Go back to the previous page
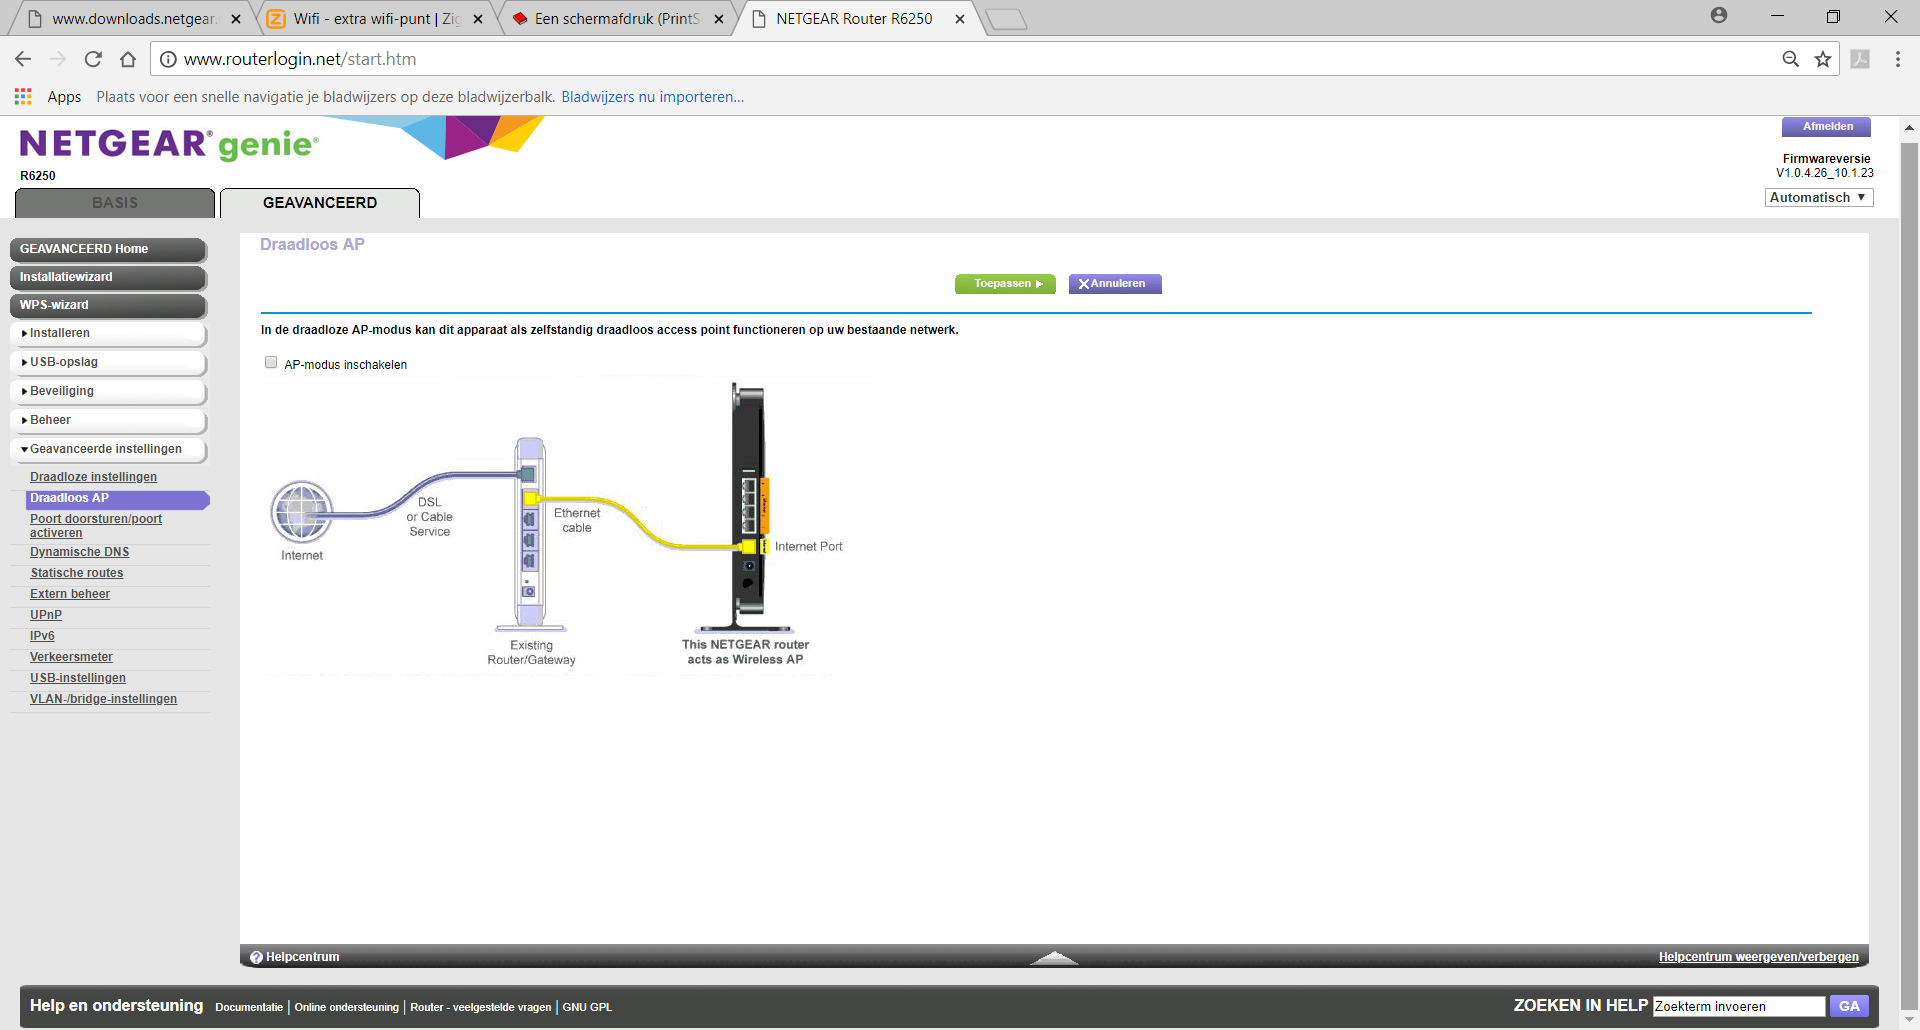 point(22,59)
